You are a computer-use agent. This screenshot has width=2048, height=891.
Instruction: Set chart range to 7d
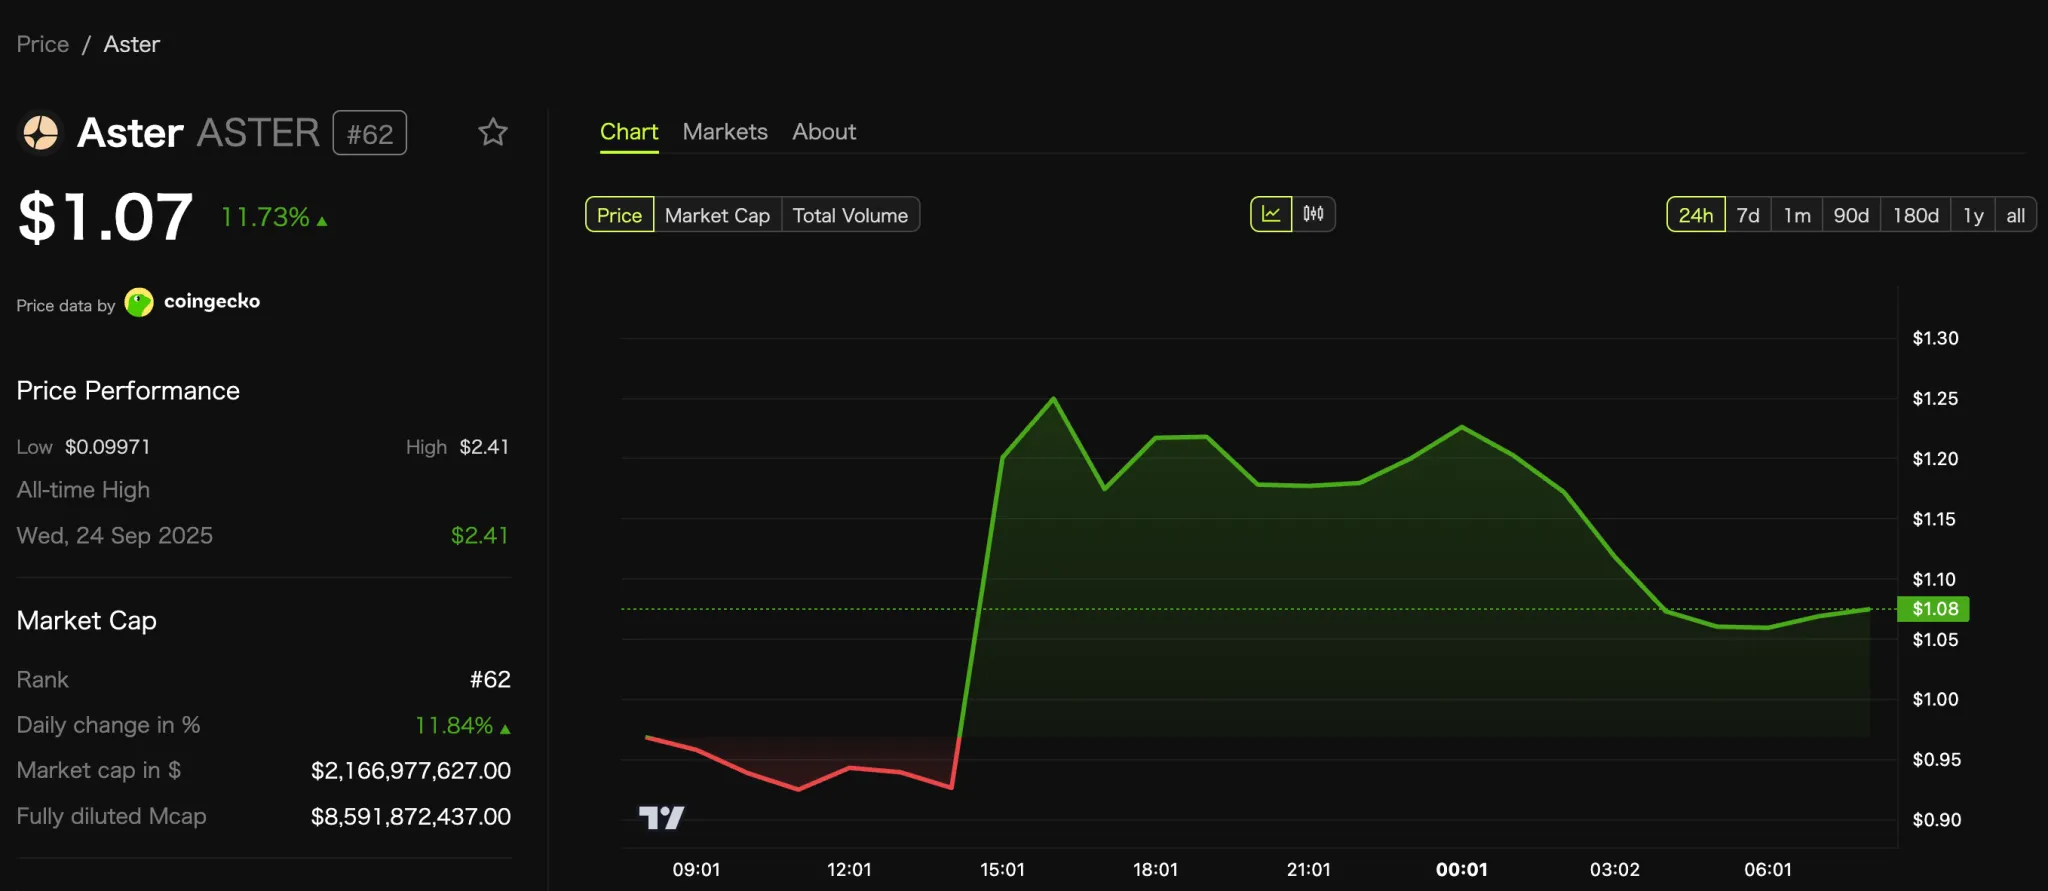1748,215
